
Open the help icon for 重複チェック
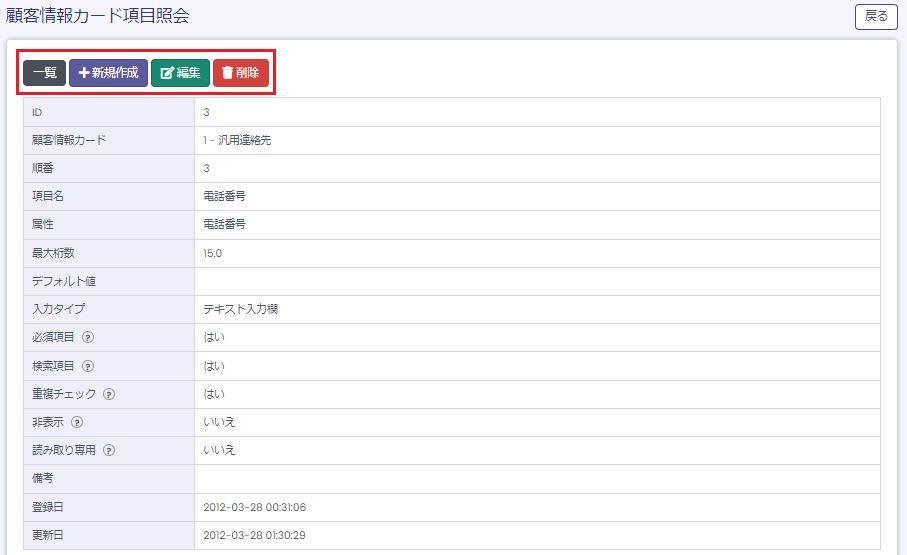[x=109, y=394]
